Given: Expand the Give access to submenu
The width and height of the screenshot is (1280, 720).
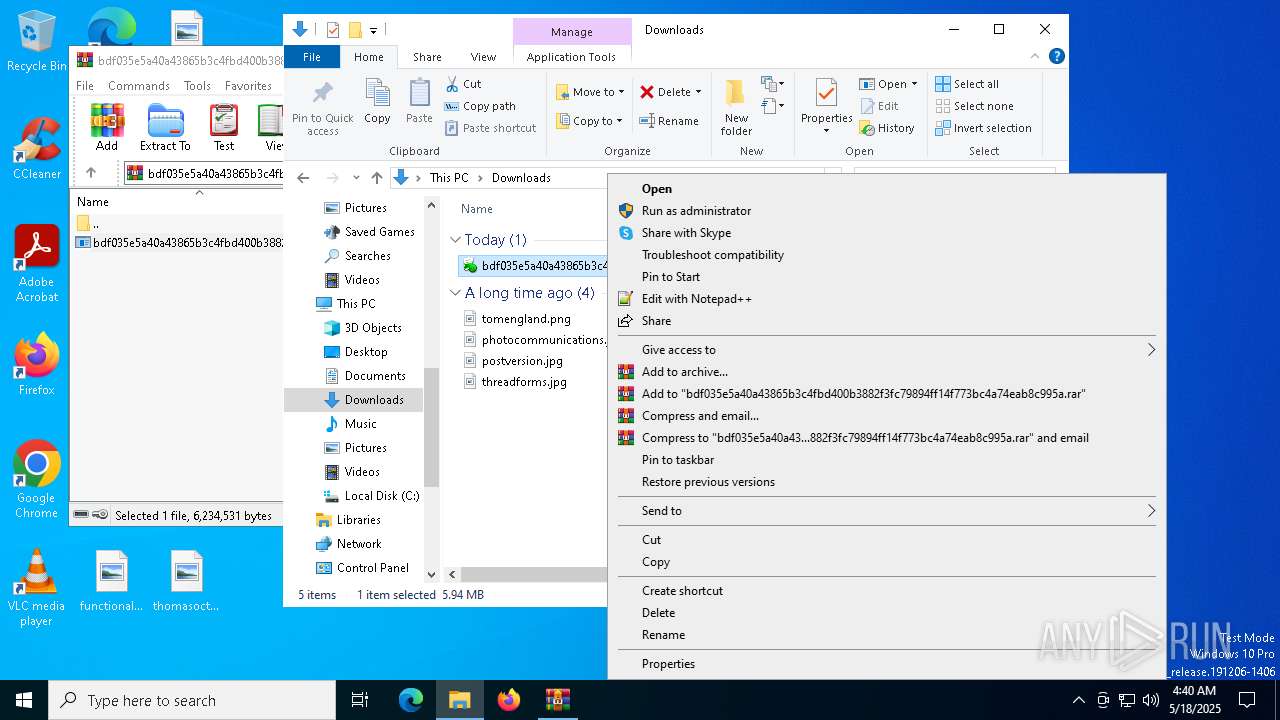Looking at the screenshot, I should coord(886,350).
